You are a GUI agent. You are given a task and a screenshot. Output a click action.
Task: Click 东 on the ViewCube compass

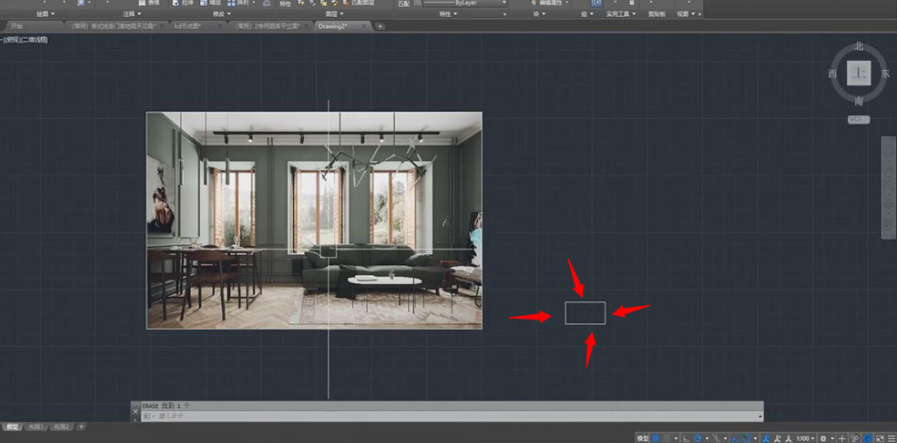pyautogui.click(x=886, y=74)
